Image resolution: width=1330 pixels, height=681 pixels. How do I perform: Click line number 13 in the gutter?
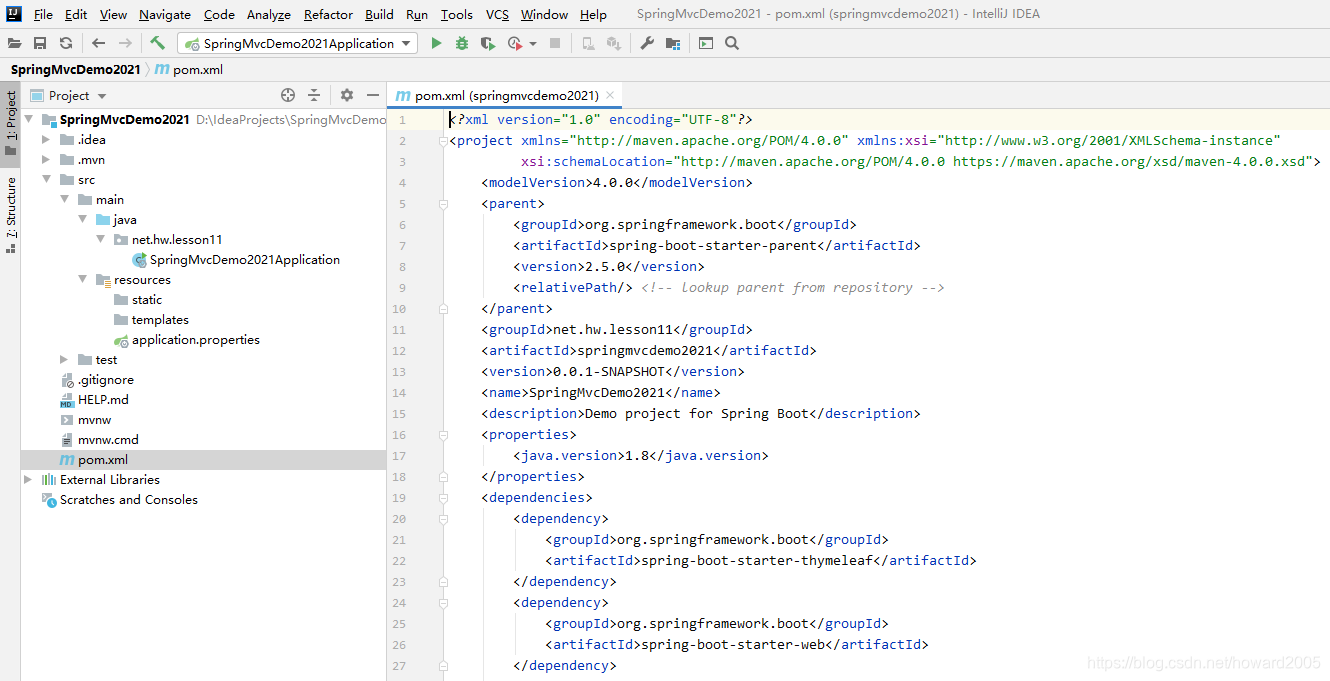click(399, 372)
